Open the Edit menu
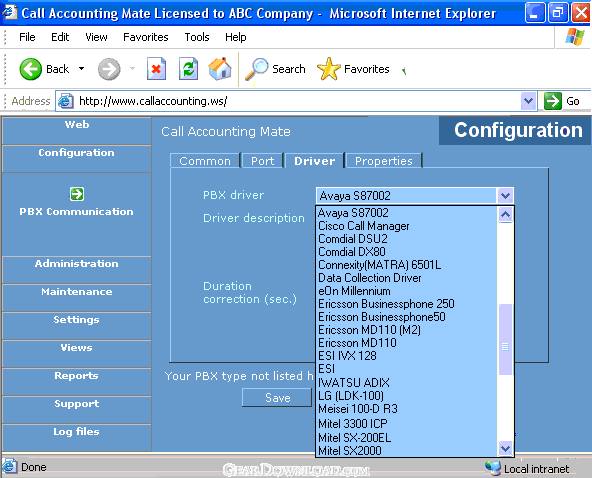This screenshot has width=592, height=478. coord(60,37)
